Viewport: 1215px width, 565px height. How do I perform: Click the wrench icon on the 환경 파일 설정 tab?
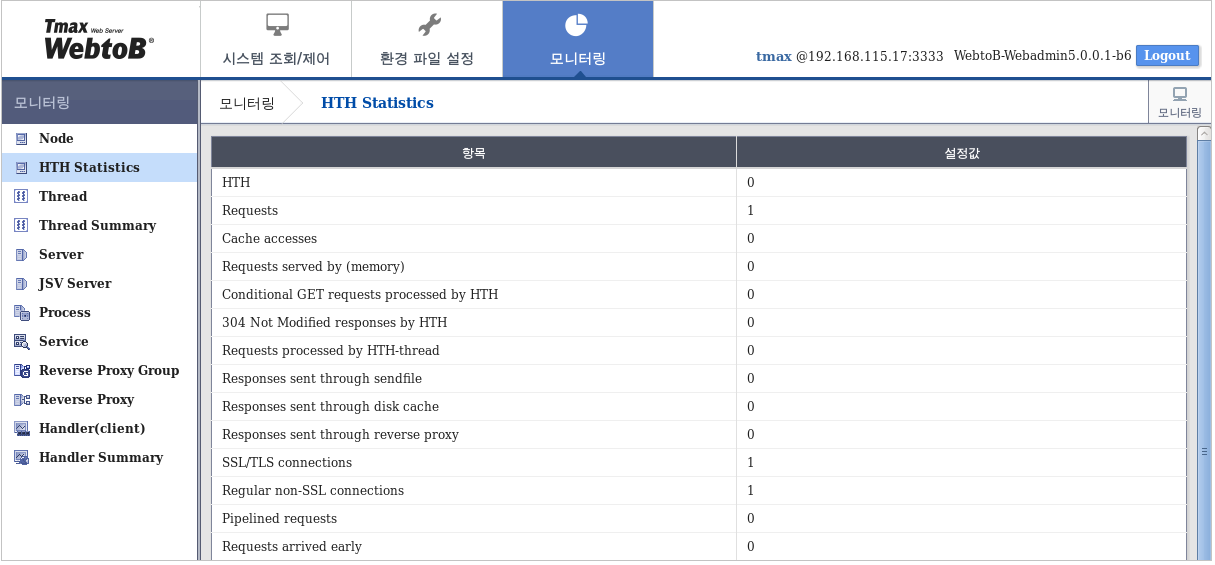[428, 24]
